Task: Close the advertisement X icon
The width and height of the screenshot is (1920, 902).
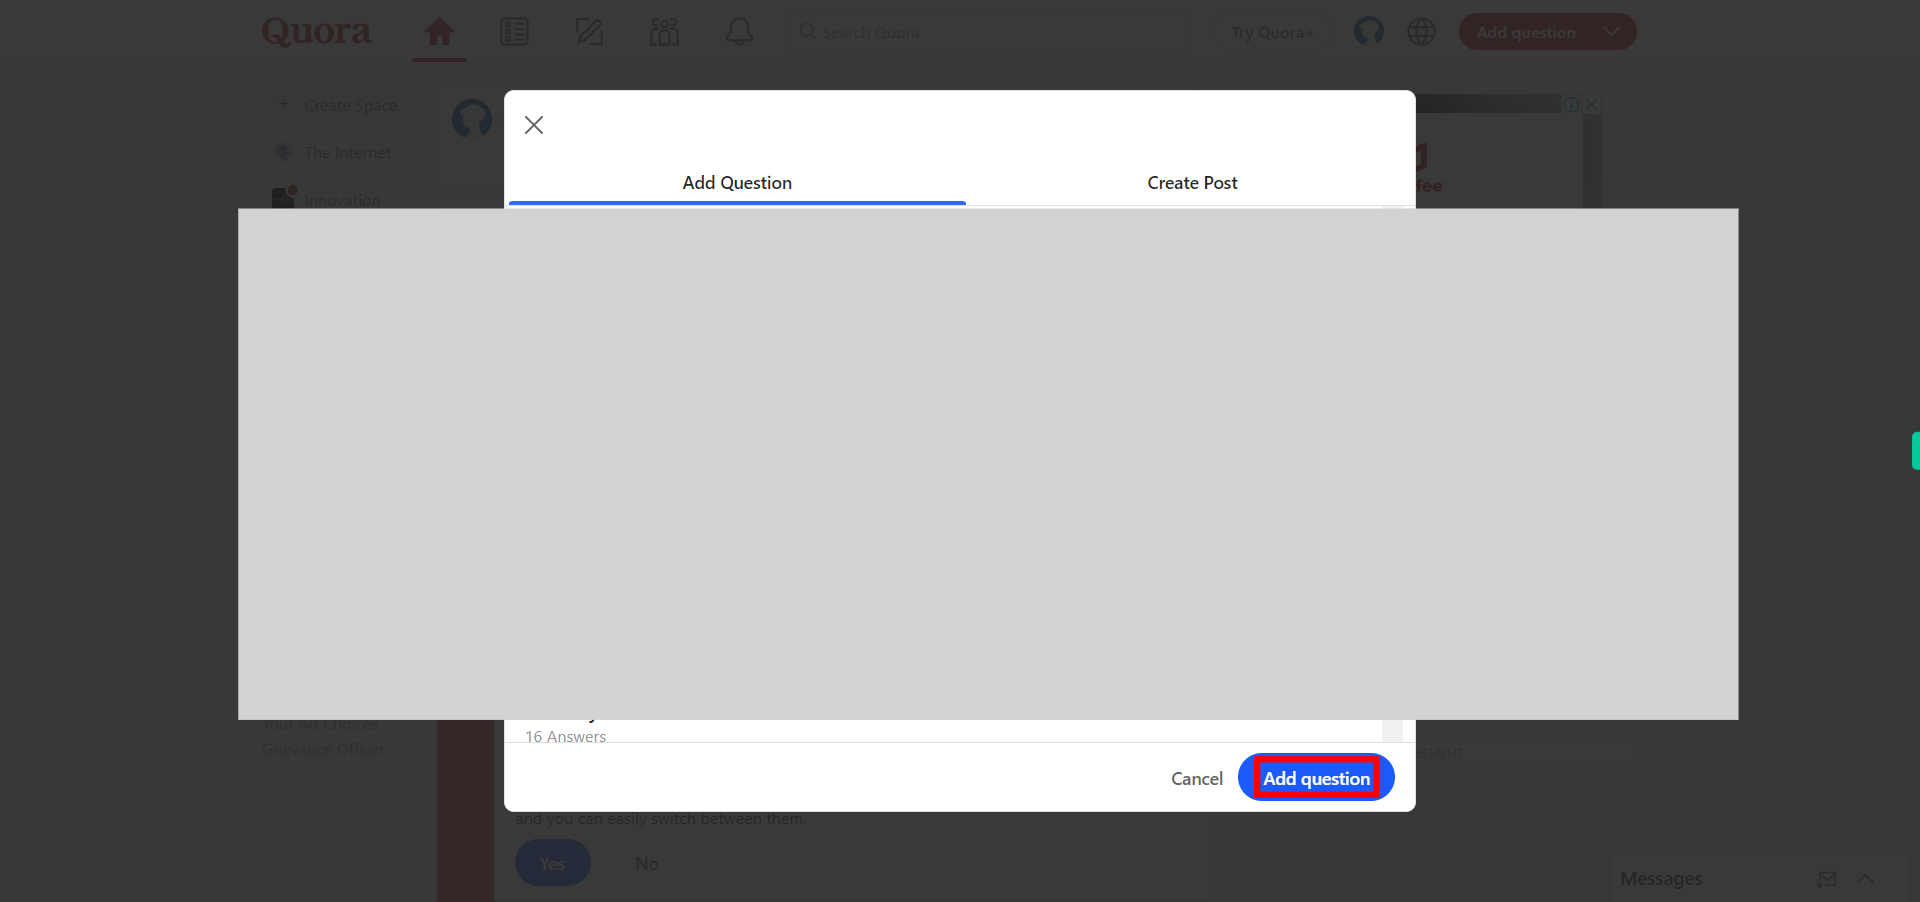Action: (1591, 104)
